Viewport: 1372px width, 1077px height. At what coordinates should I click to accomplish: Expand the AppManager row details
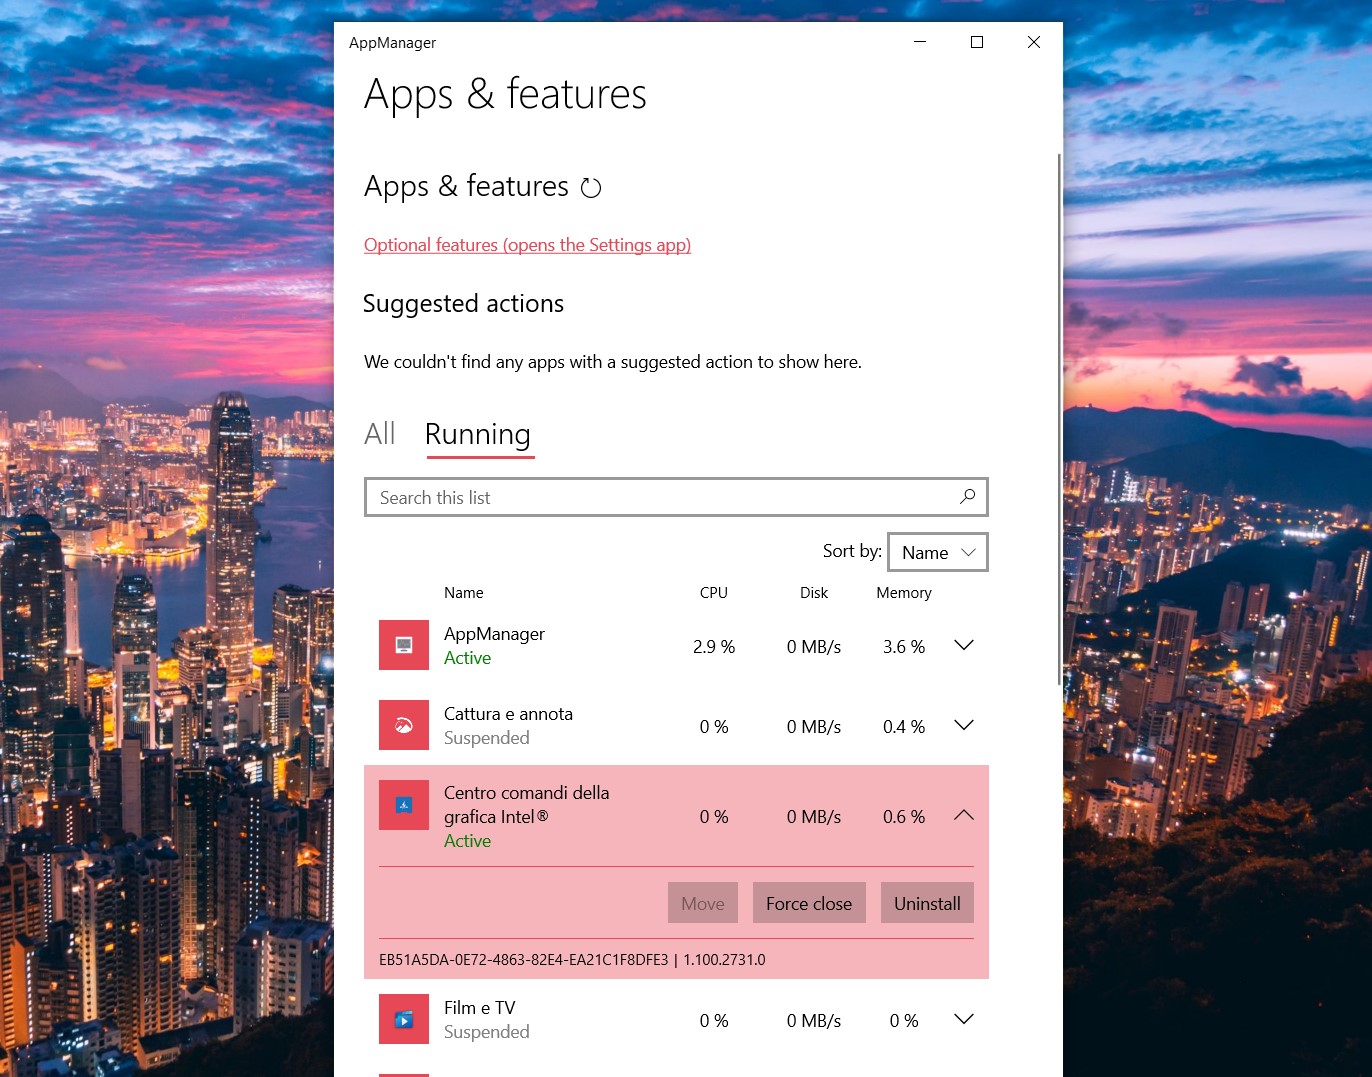(x=964, y=646)
